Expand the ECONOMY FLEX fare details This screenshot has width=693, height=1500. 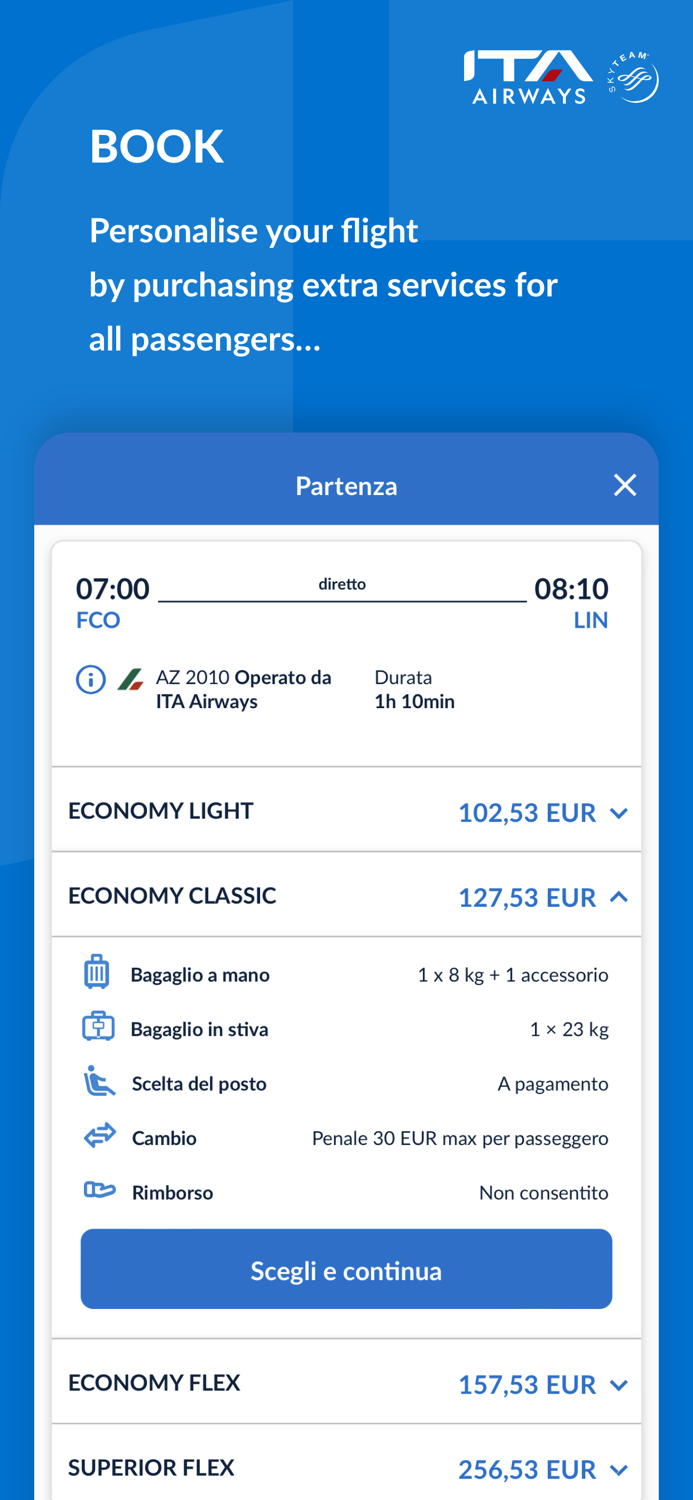coord(619,1385)
